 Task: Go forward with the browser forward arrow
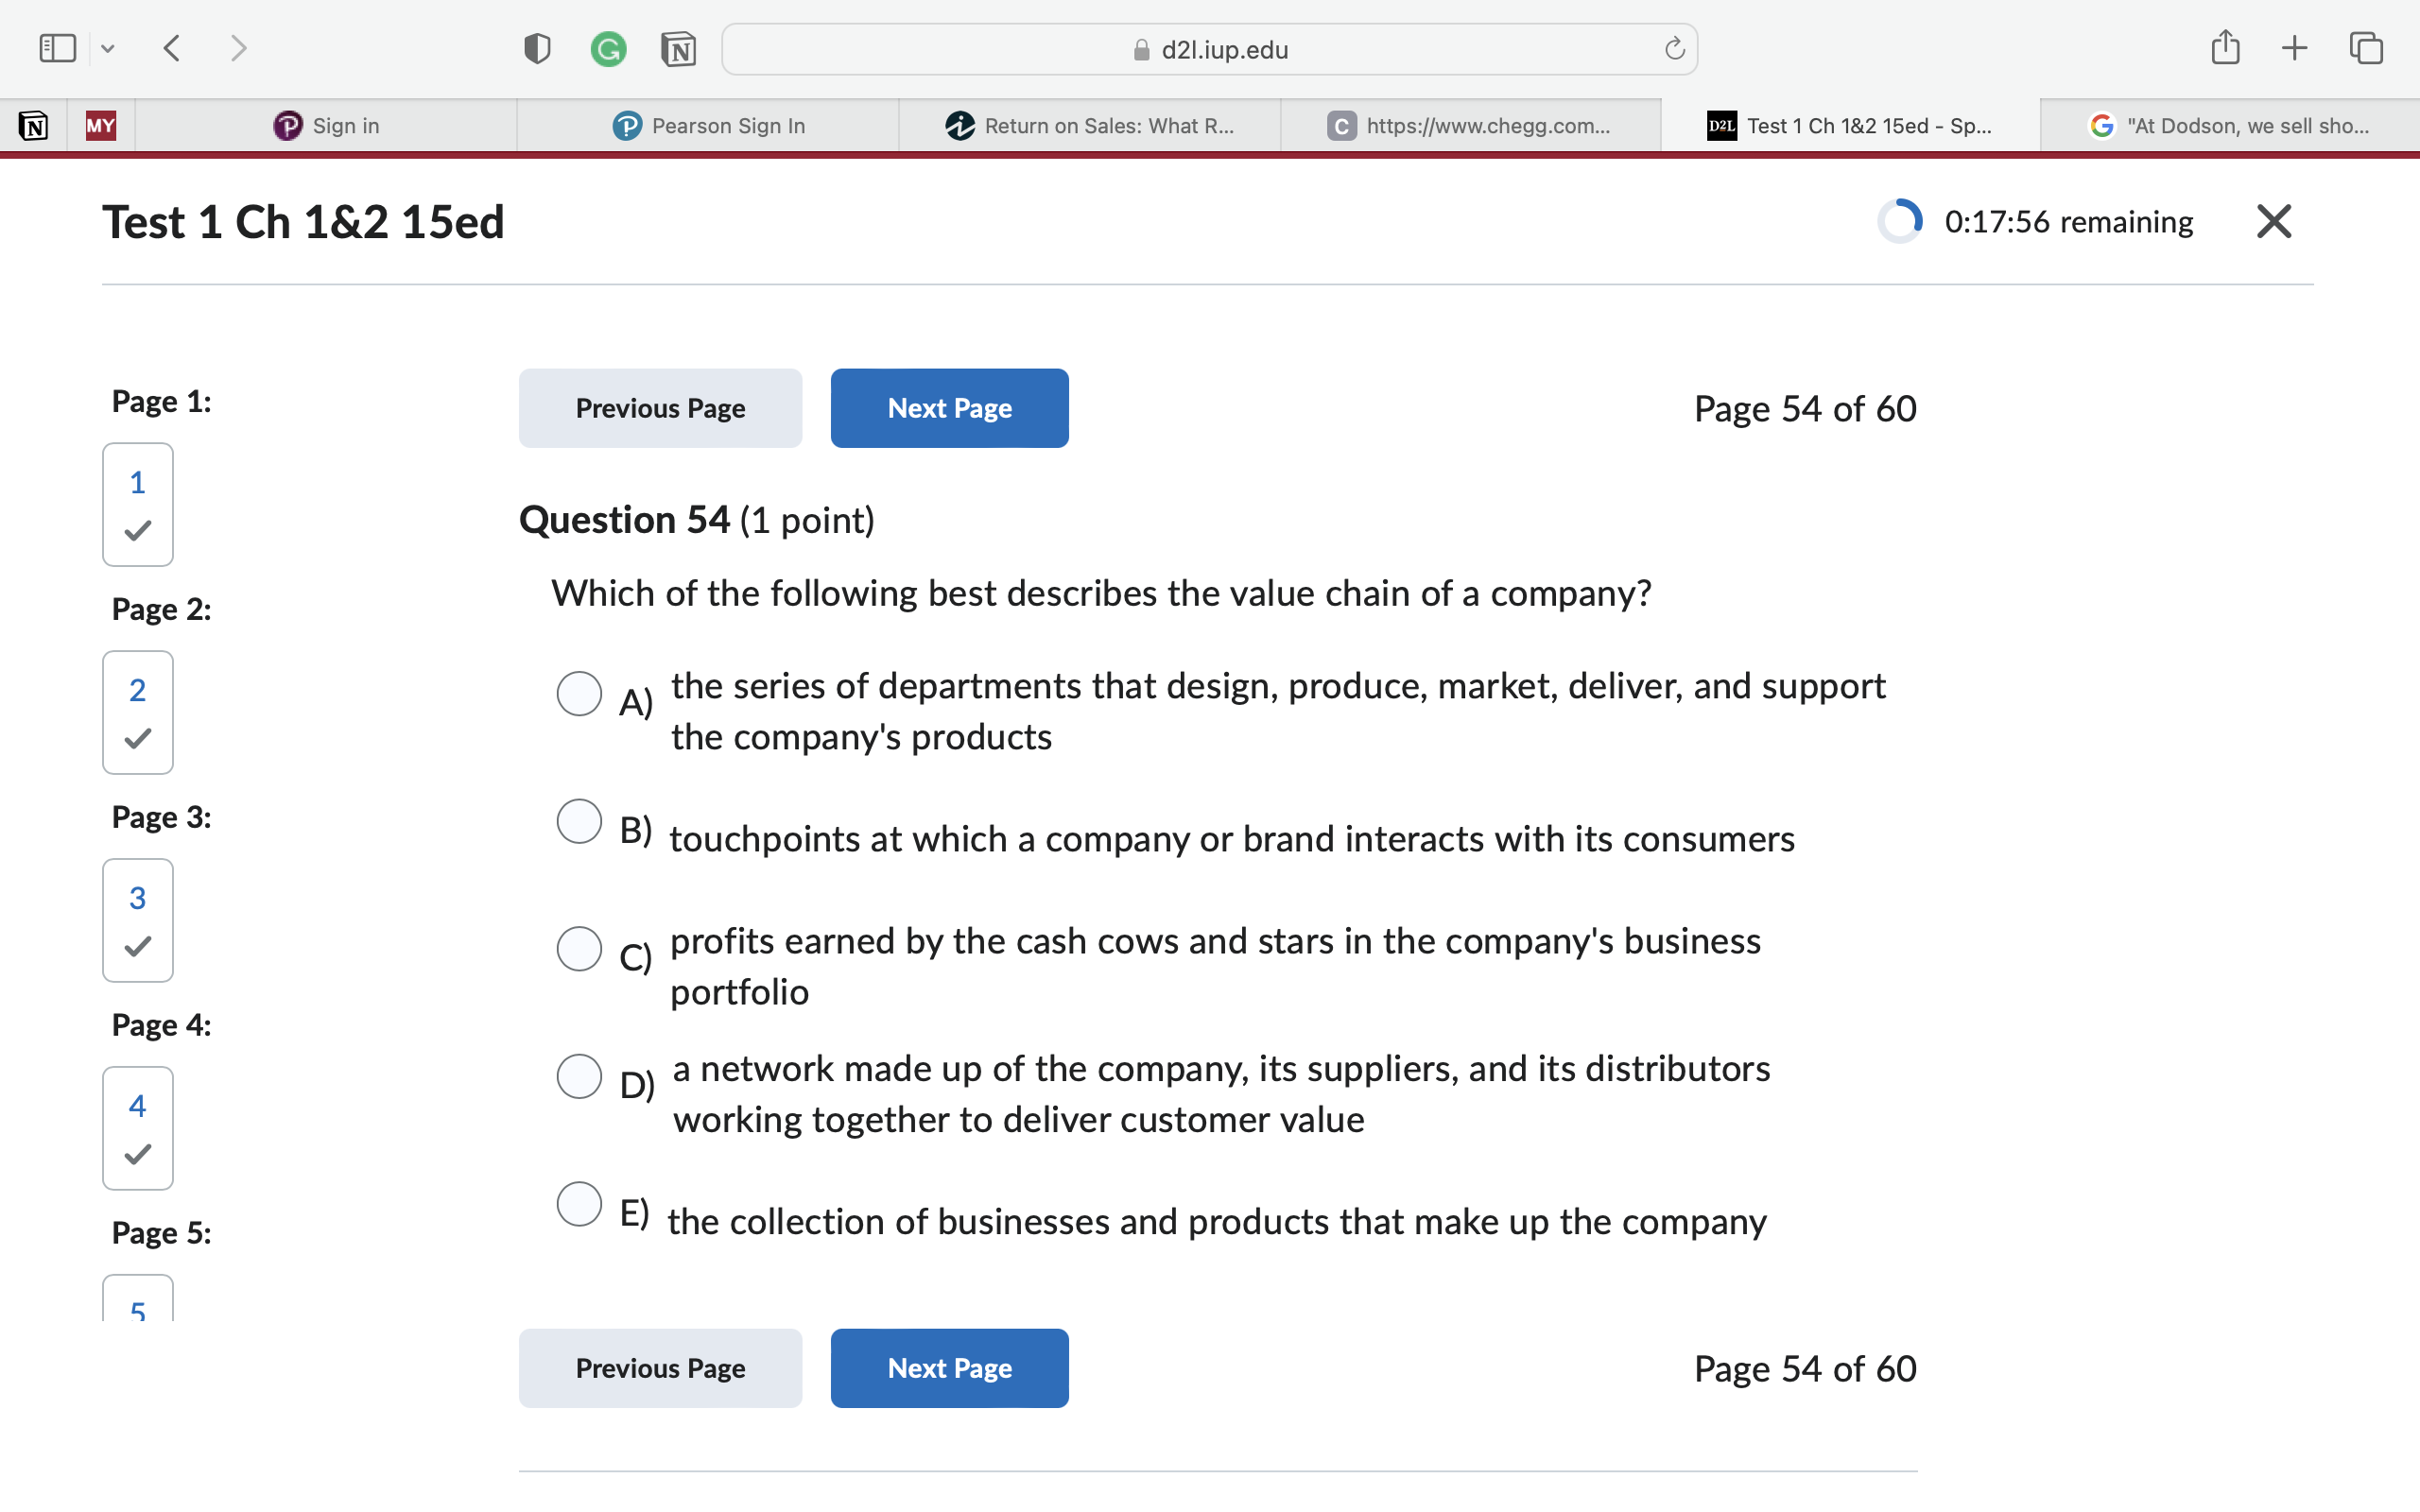click(238, 48)
